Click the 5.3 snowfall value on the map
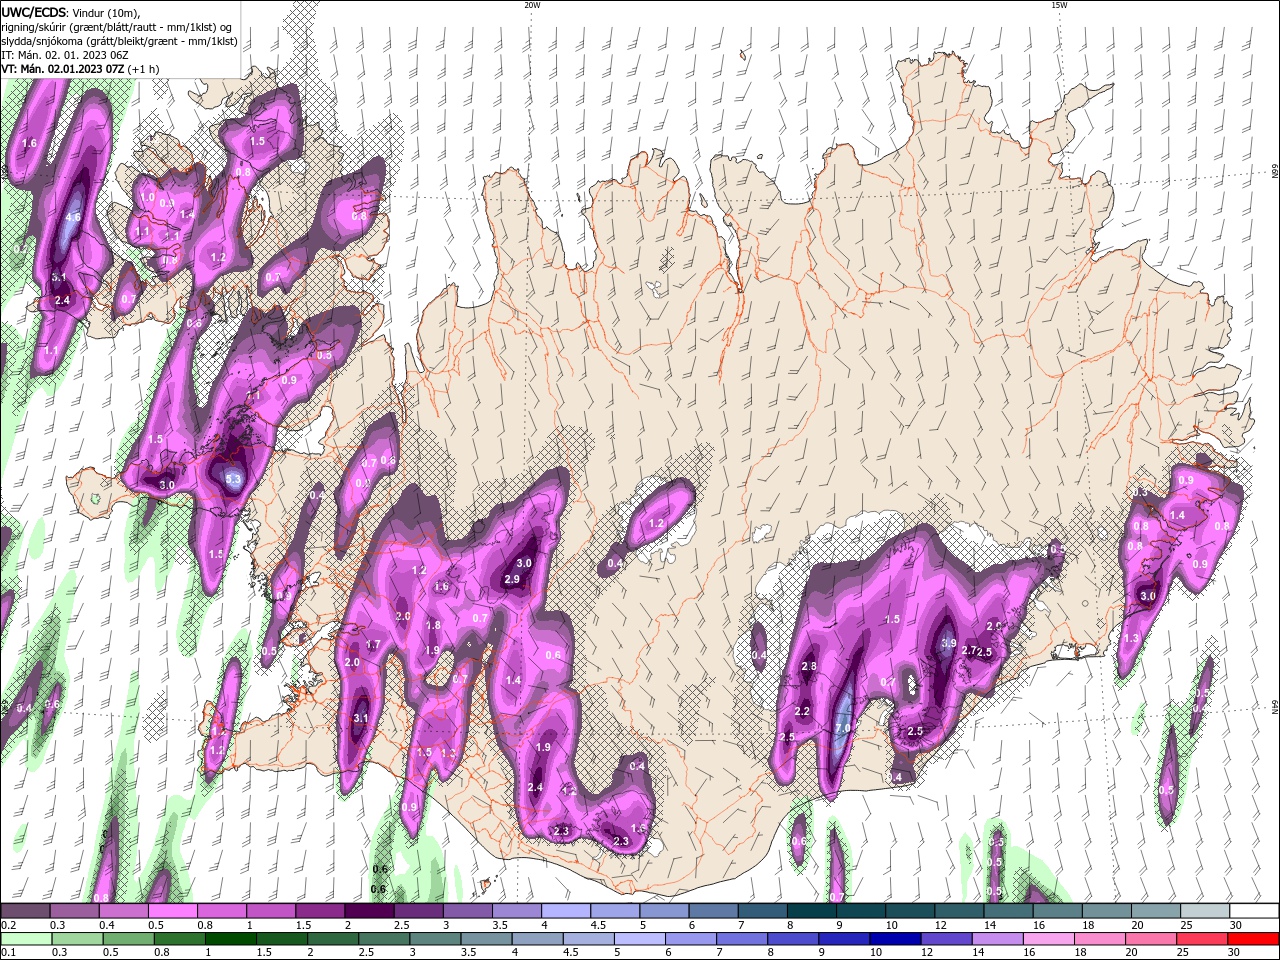Image resolution: width=1280 pixels, height=960 pixels. [233, 480]
